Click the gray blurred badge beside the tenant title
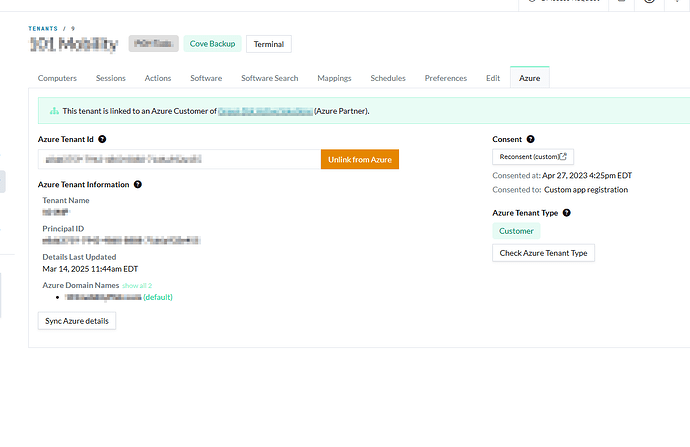 click(x=154, y=44)
